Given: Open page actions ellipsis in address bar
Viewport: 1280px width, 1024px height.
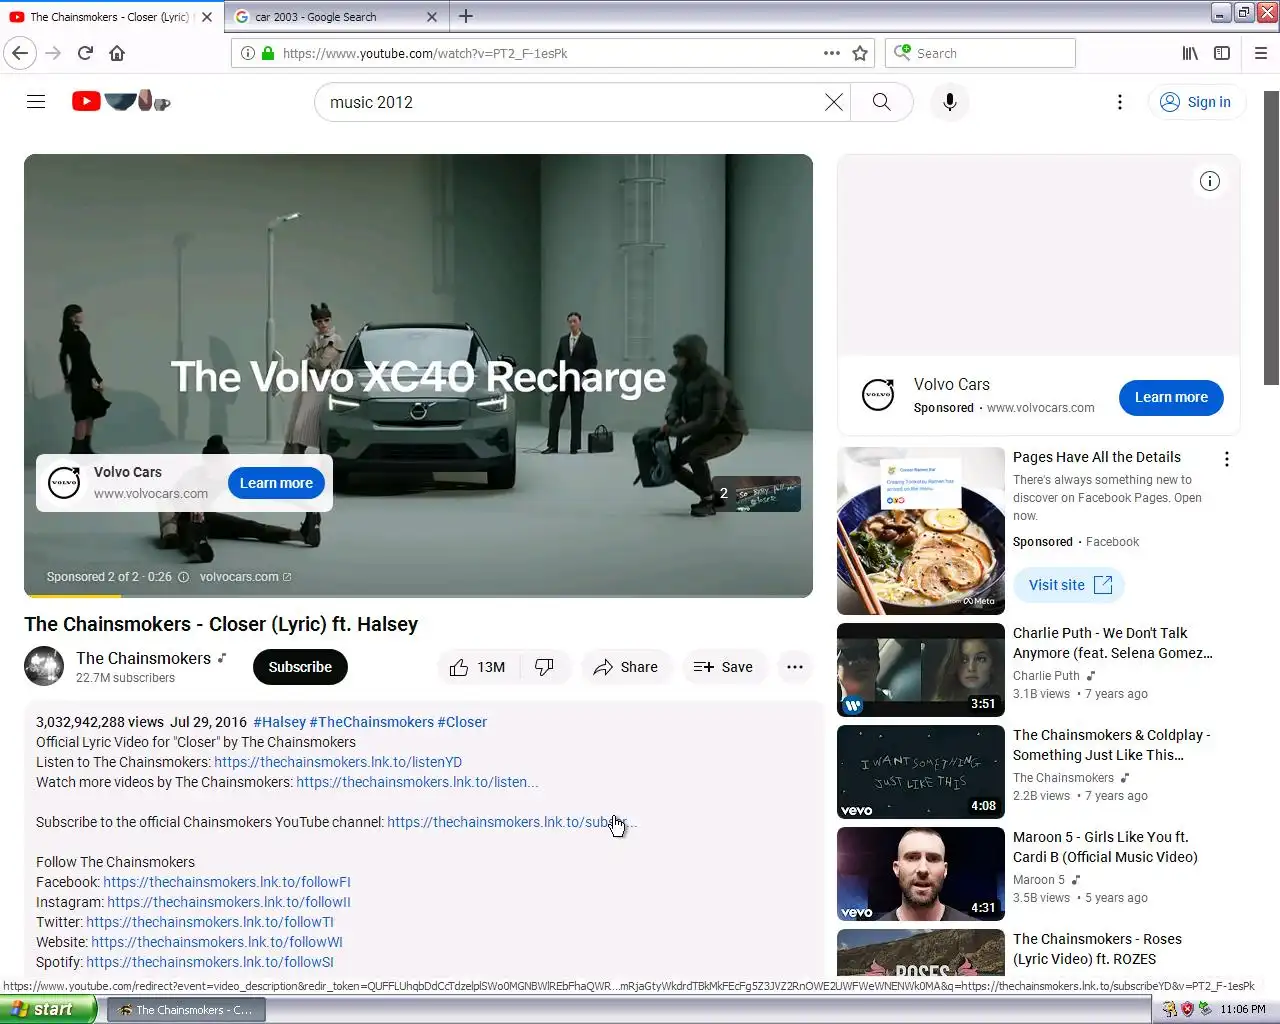Looking at the screenshot, I should point(832,53).
